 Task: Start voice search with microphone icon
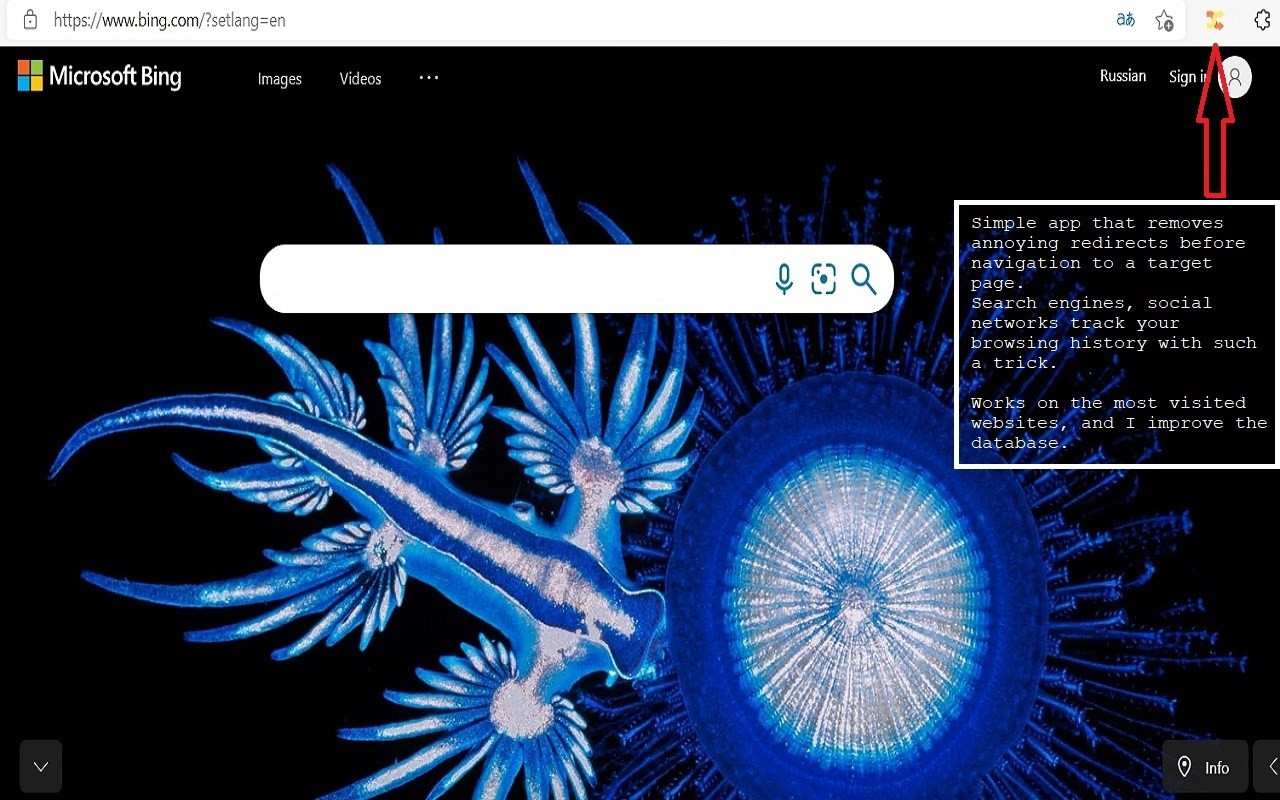[x=784, y=279]
